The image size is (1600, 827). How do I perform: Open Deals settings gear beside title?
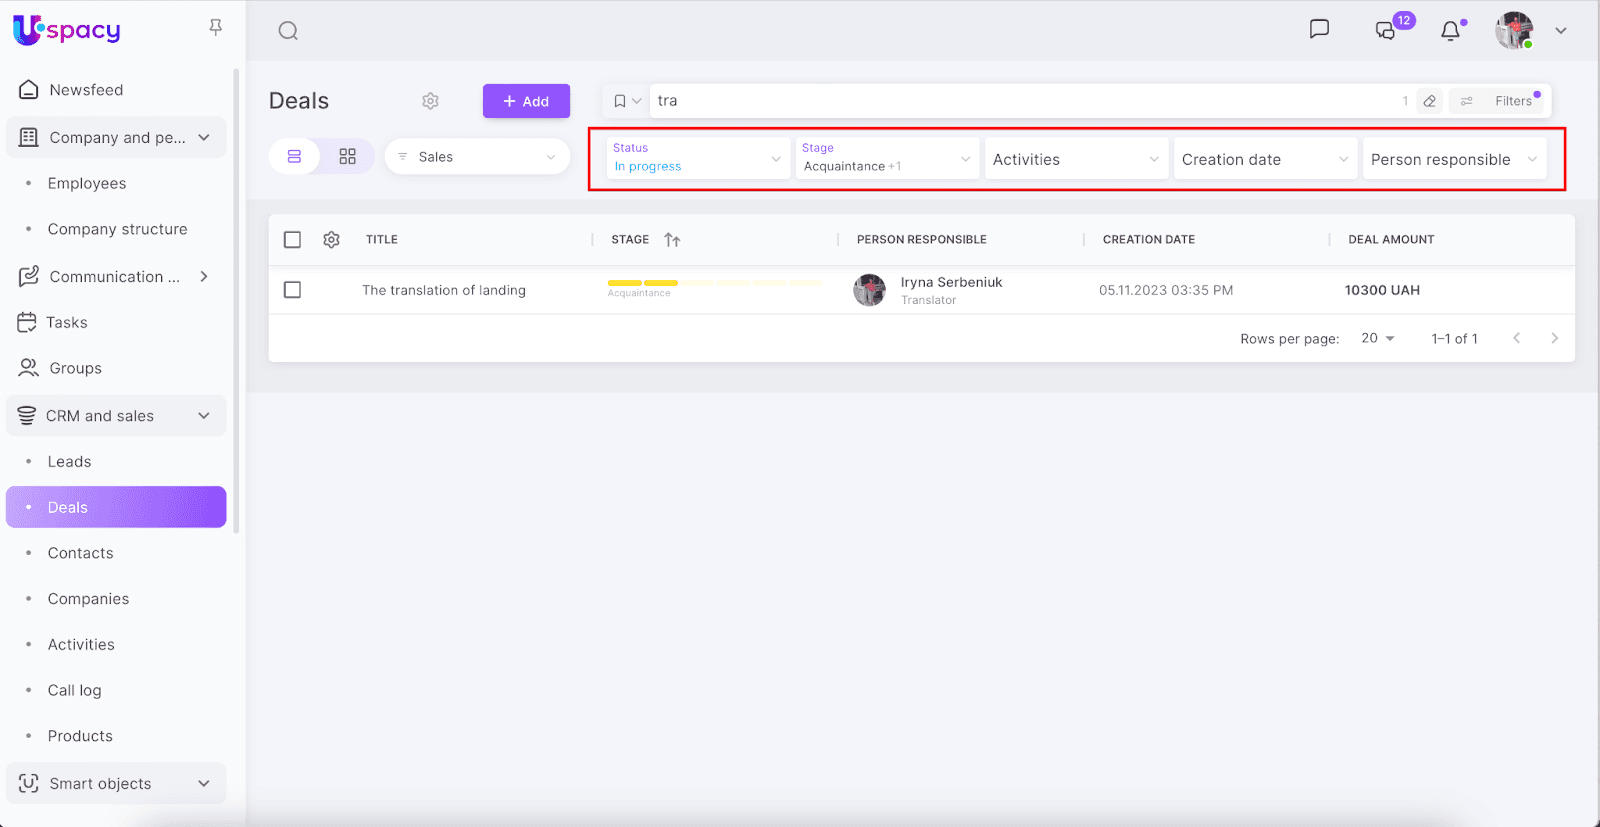pyautogui.click(x=430, y=101)
